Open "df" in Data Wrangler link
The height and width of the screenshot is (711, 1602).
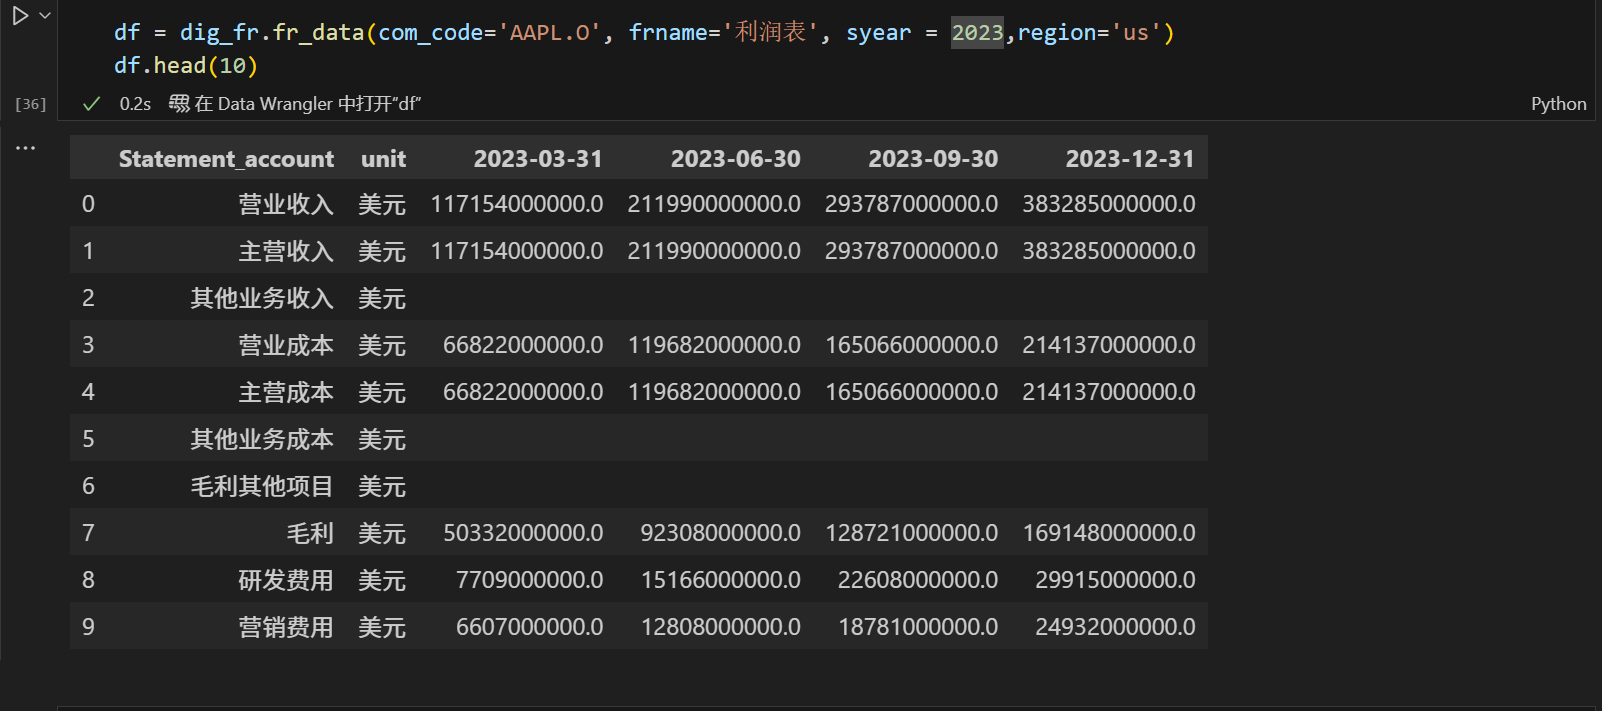coord(307,103)
